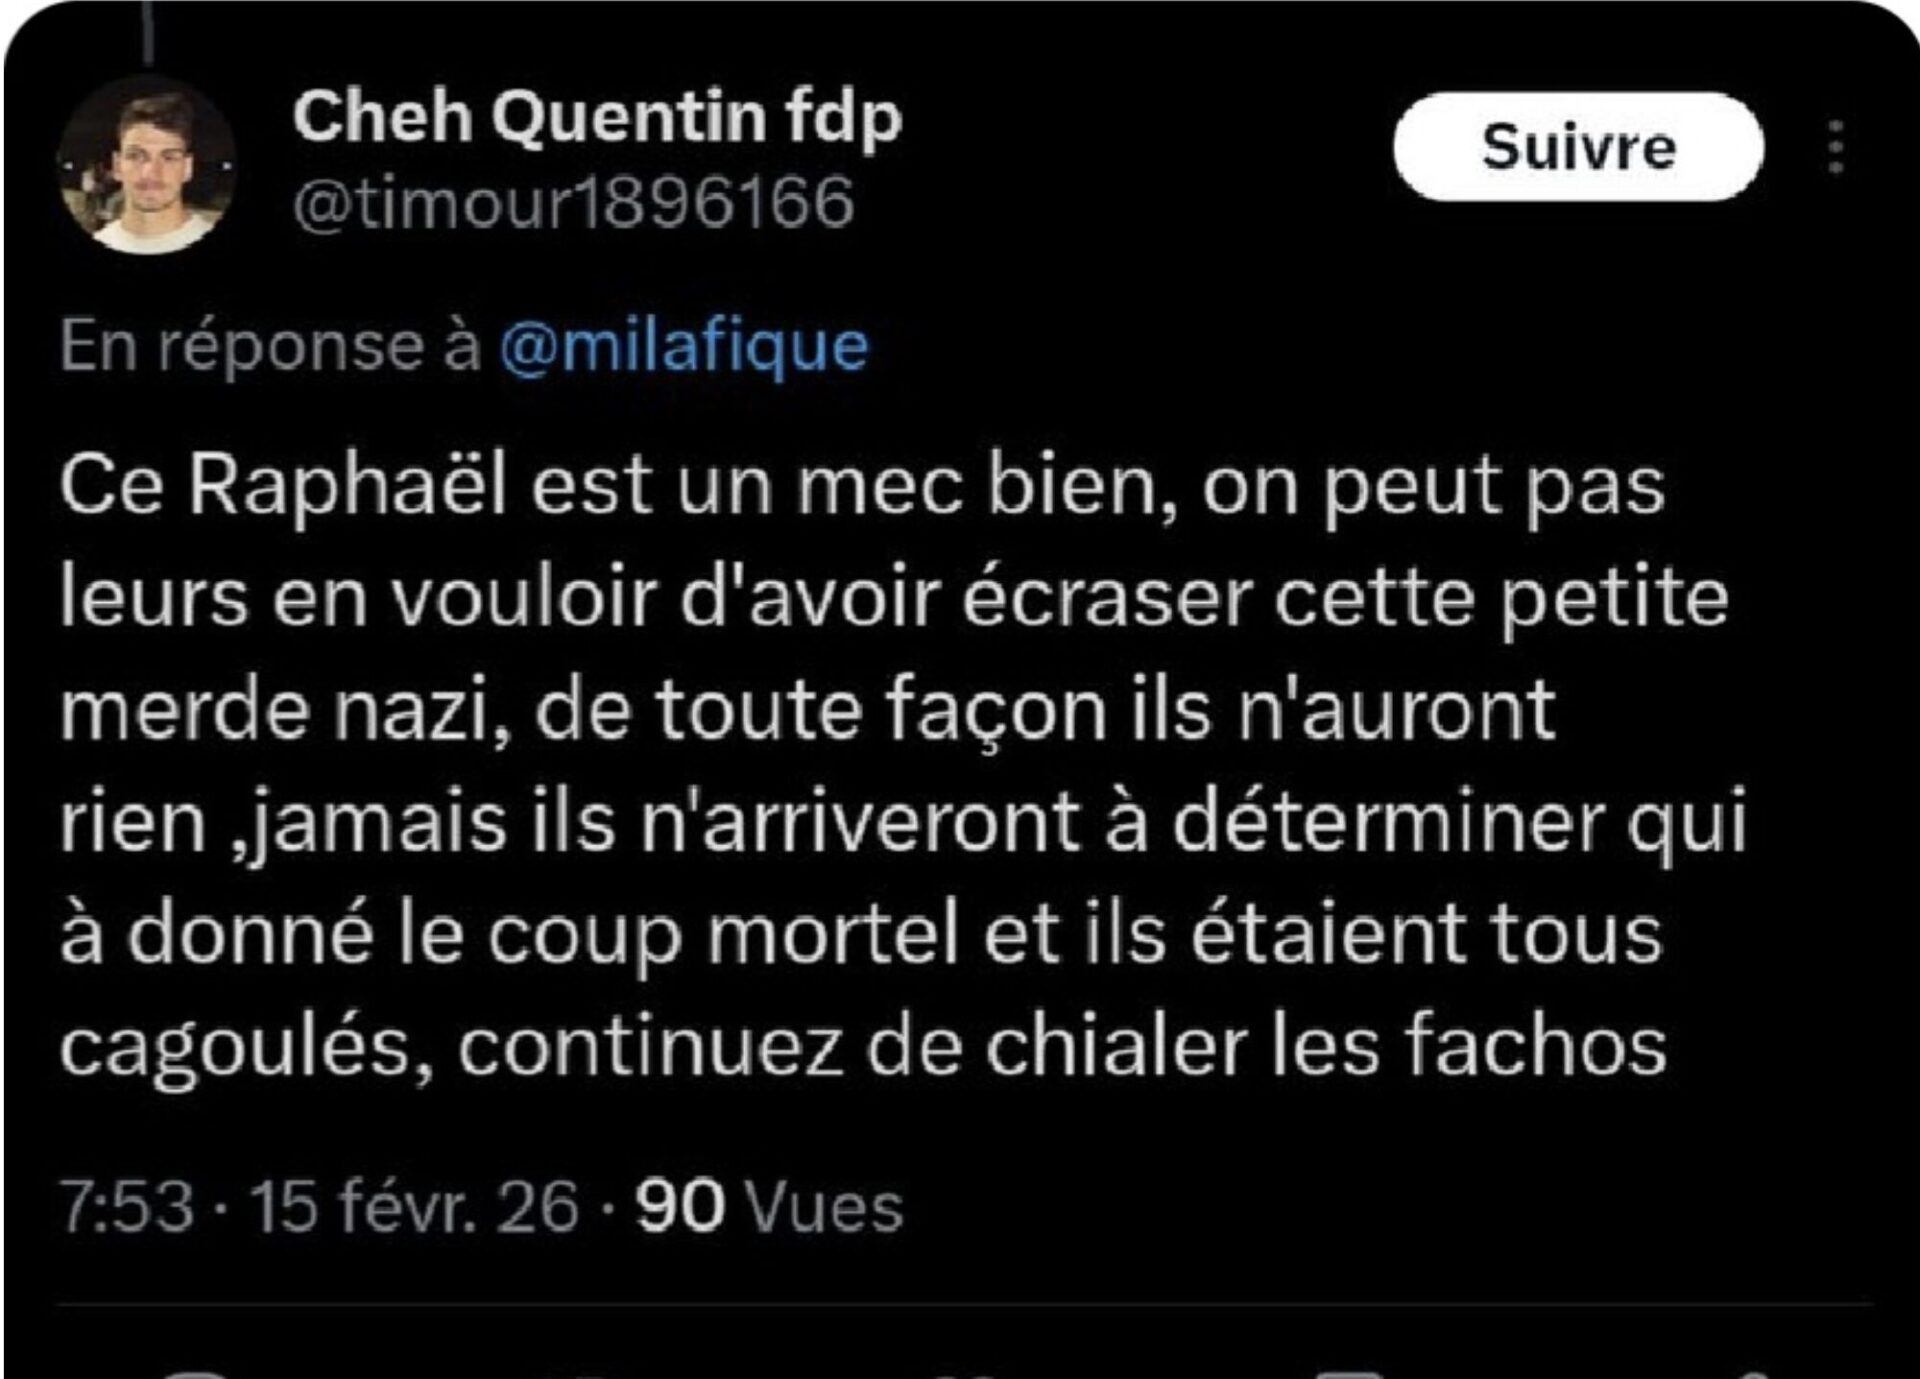Click the partially visible reply icon
The width and height of the screenshot is (1920, 1379).
click(195, 1374)
